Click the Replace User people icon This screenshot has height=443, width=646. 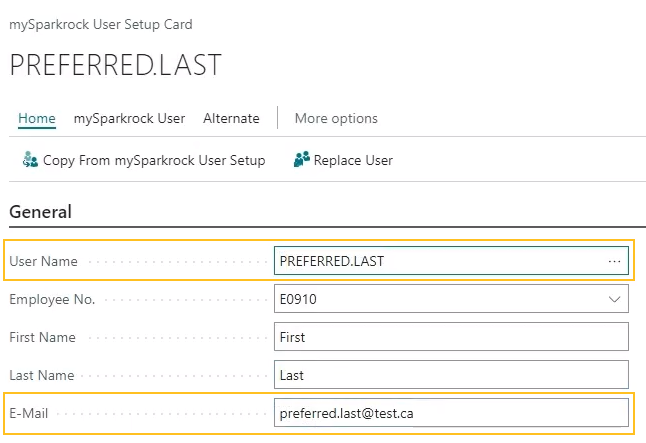tap(302, 159)
